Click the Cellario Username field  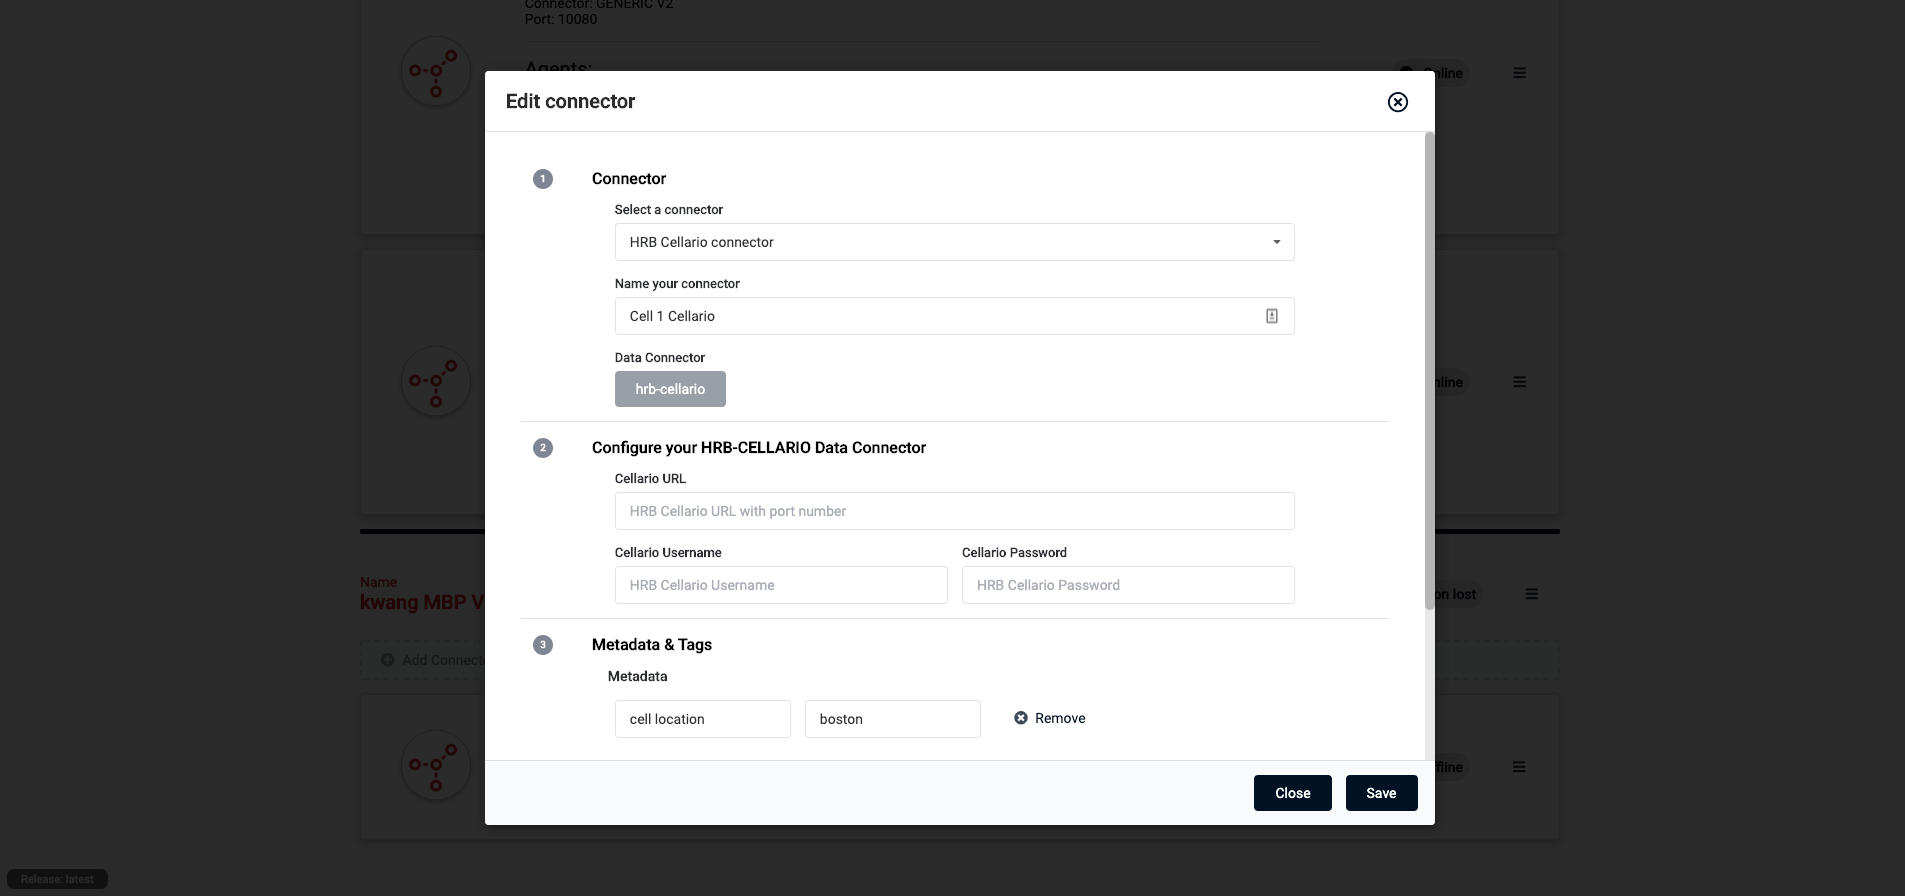coord(780,585)
